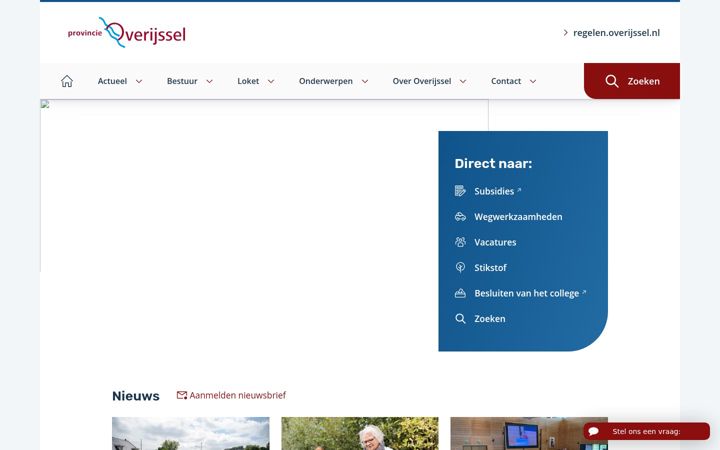This screenshot has height=450, width=720.
Task: Expand the Over Overijssel chevron
Action: coord(463,81)
